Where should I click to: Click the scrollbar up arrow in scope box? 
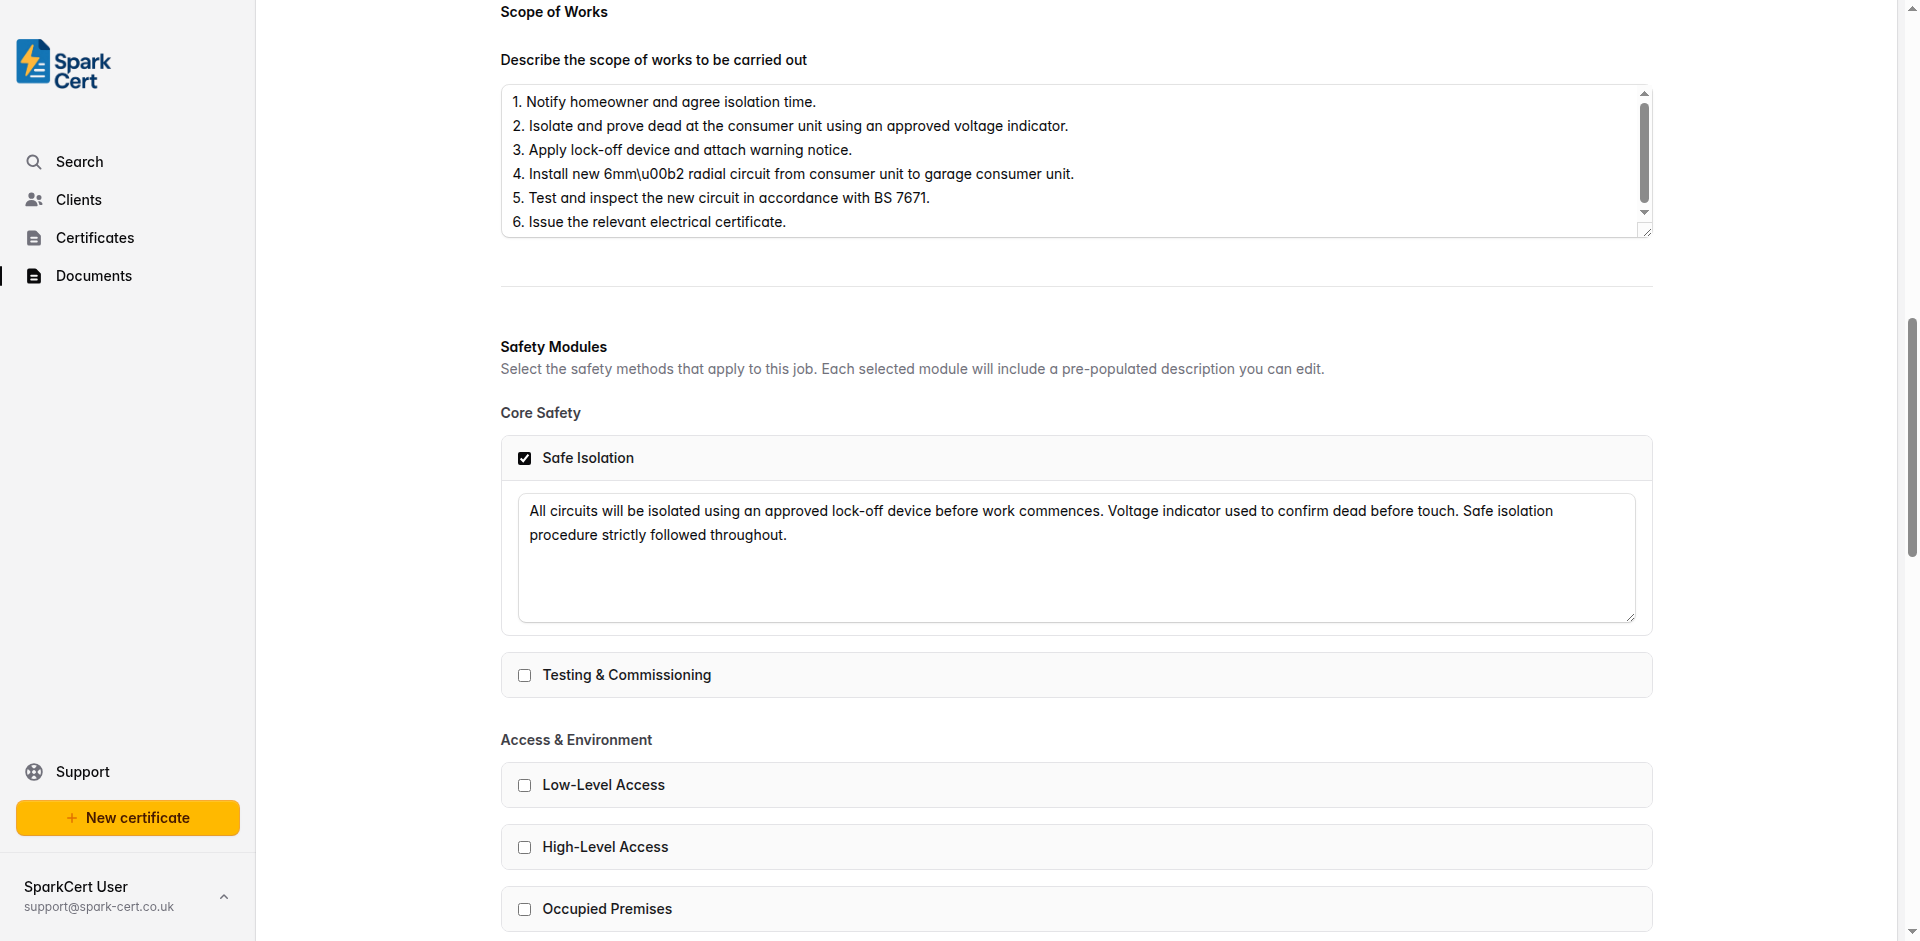tap(1644, 94)
